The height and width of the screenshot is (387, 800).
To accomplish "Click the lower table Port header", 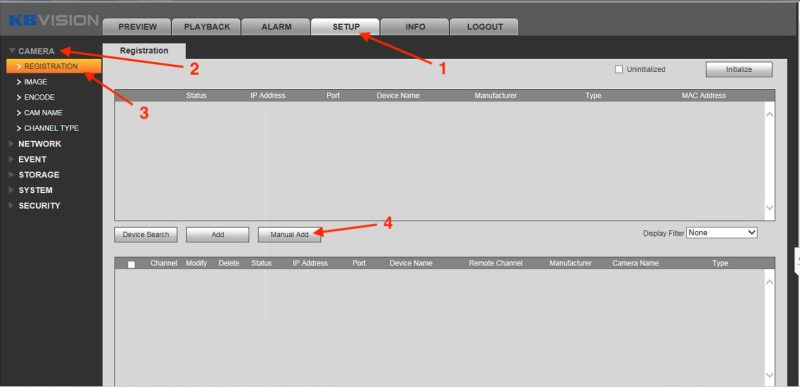I will coord(359,263).
